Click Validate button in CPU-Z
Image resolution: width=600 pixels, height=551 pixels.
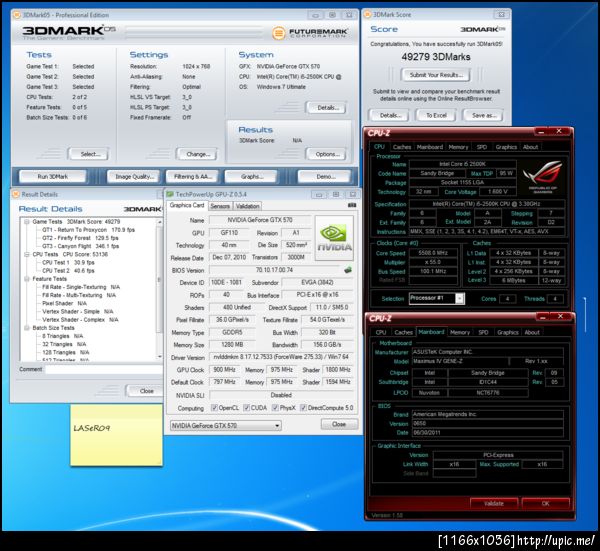click(494, 504)
